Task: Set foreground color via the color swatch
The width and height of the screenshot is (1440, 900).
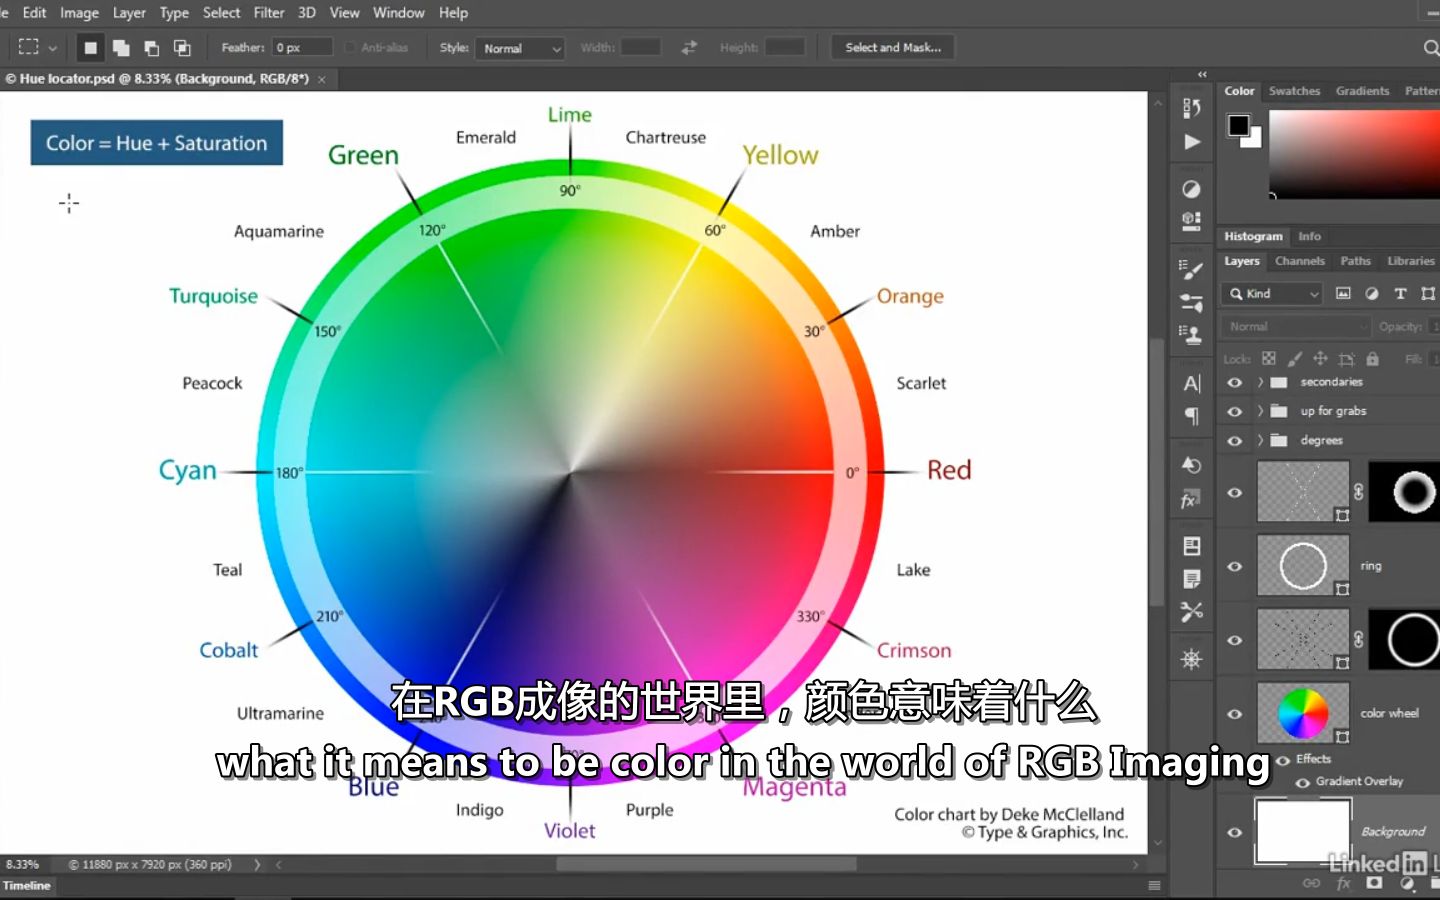Action: click(1240, 125)
